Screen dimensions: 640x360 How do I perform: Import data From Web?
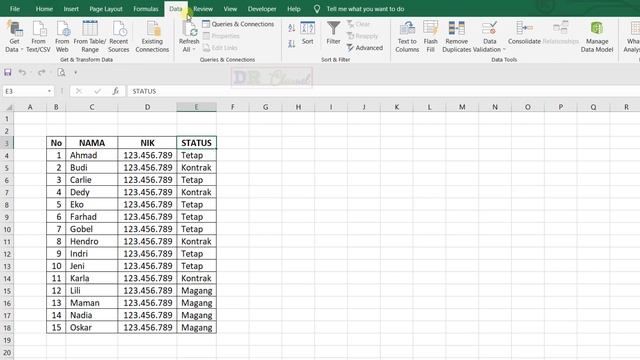(x=62, y=37)
